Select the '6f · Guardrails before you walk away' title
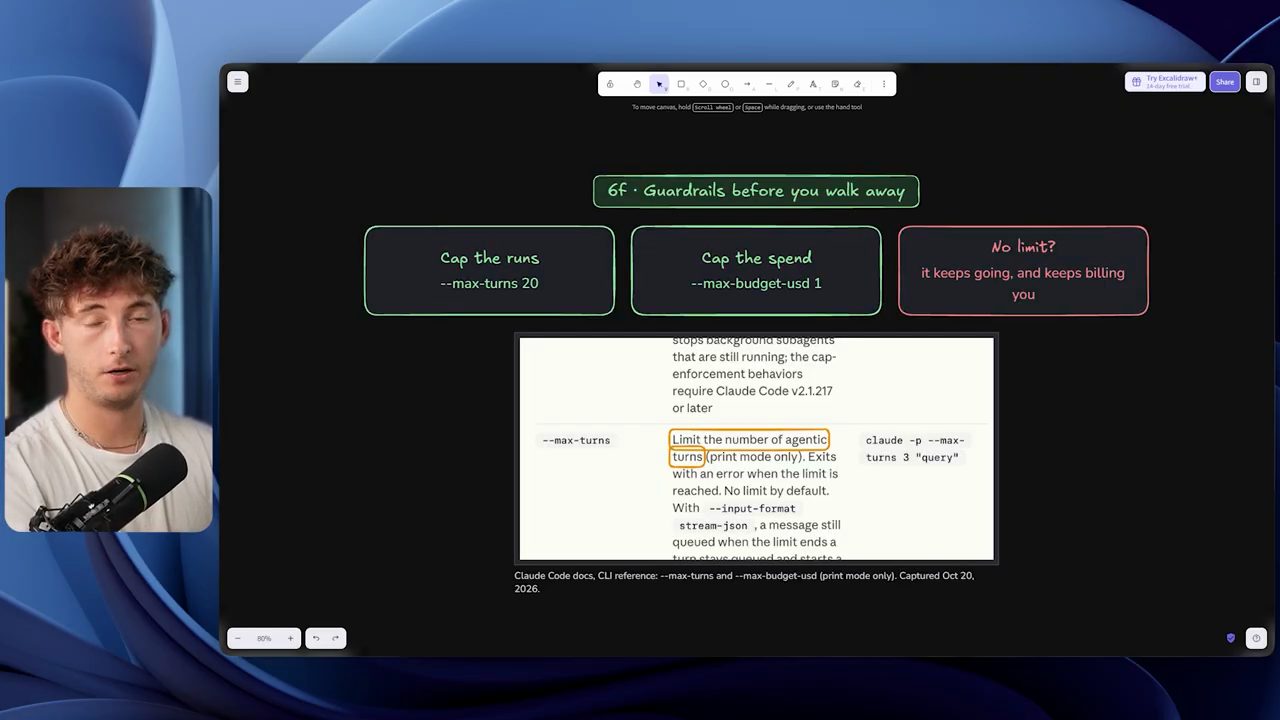 [756, 191]
